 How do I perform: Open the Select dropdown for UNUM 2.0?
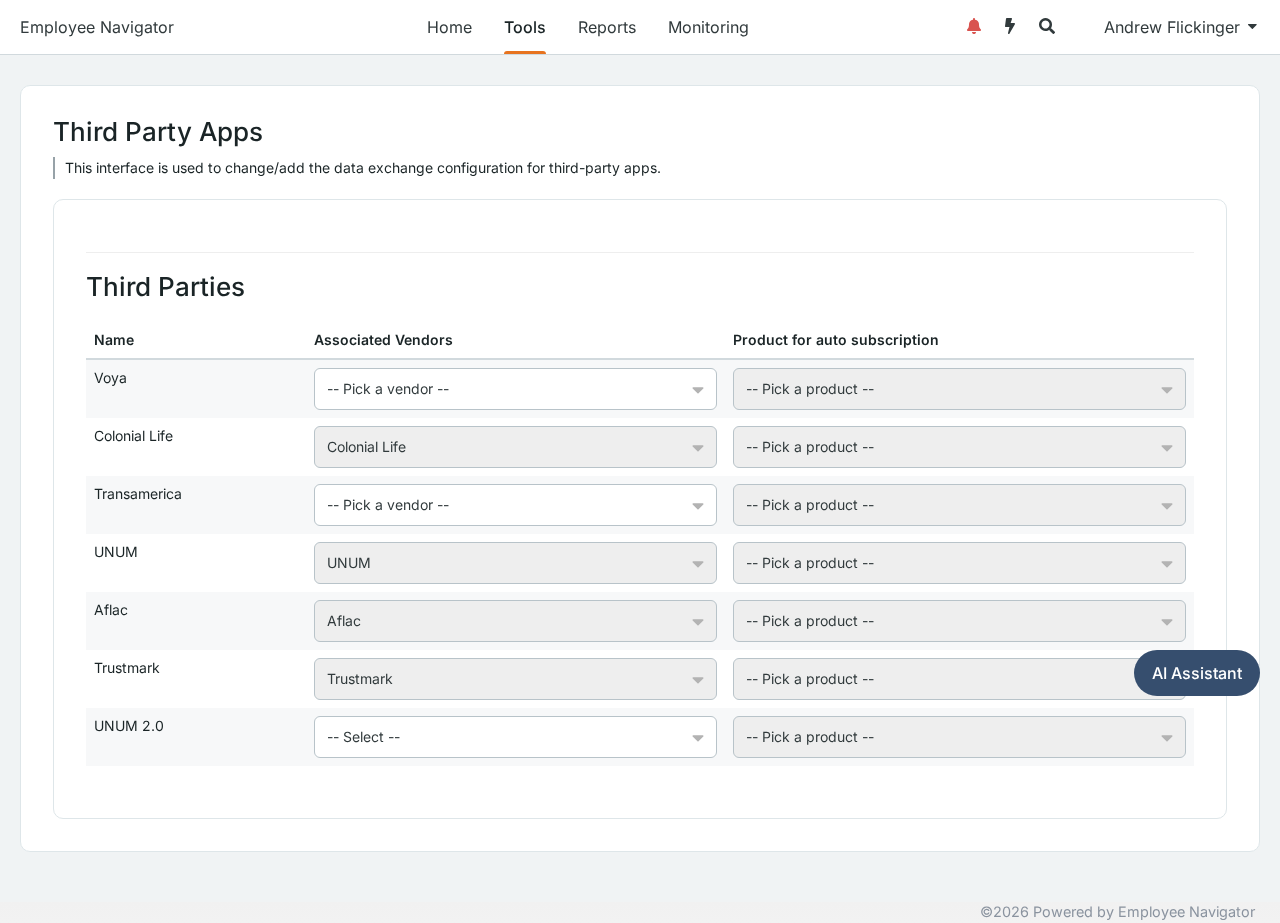[x=515, y=737]
